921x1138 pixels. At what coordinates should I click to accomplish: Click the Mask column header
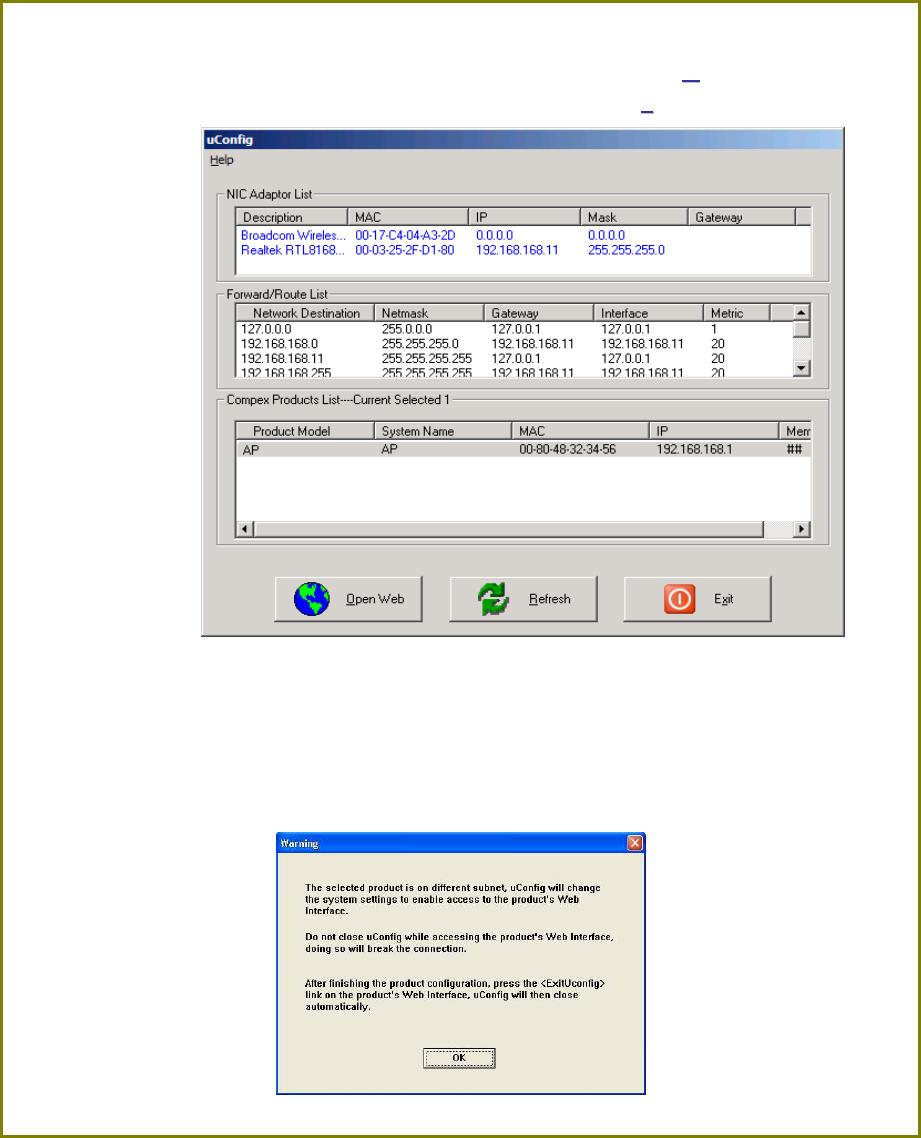coord(634,217)
